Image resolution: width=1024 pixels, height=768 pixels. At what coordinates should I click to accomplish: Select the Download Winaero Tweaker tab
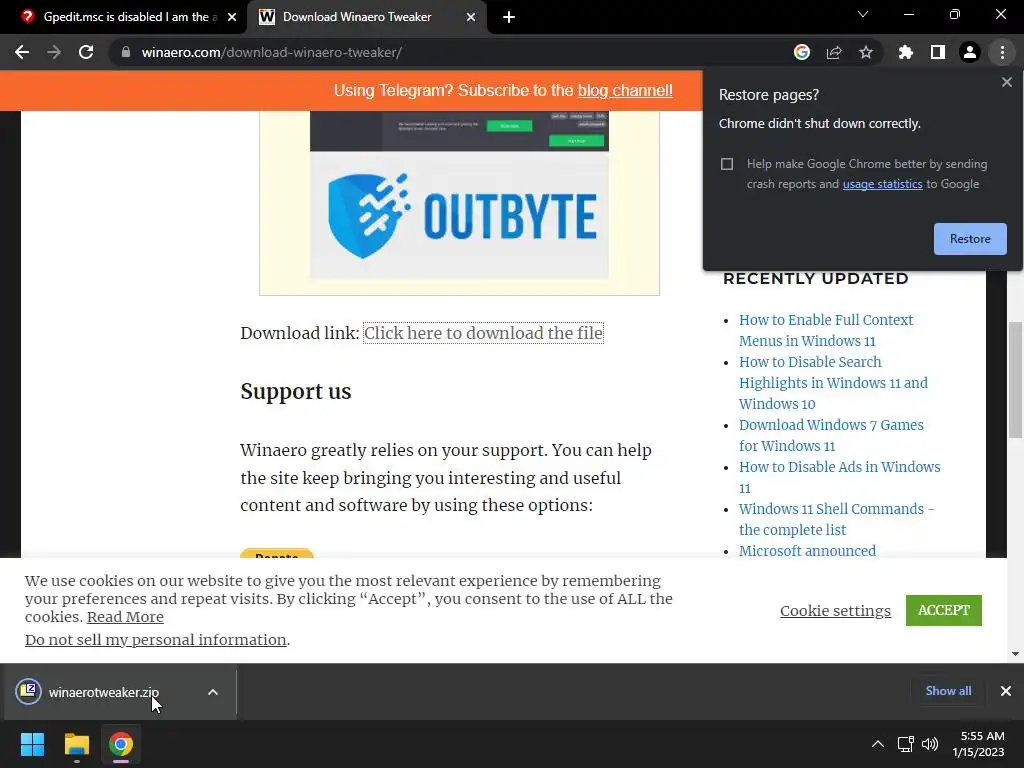click(x=367, y=18)
